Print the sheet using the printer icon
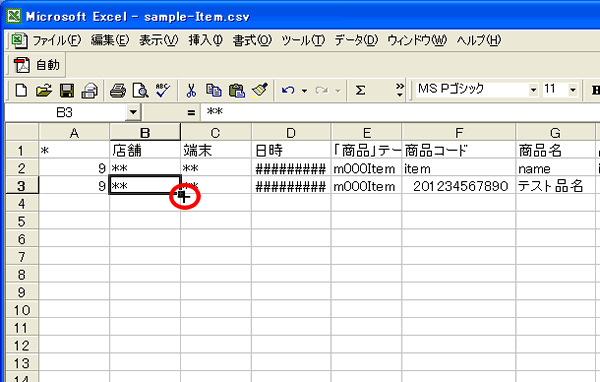The height and width of the screenshot is (382, 600). coord(117,91)
